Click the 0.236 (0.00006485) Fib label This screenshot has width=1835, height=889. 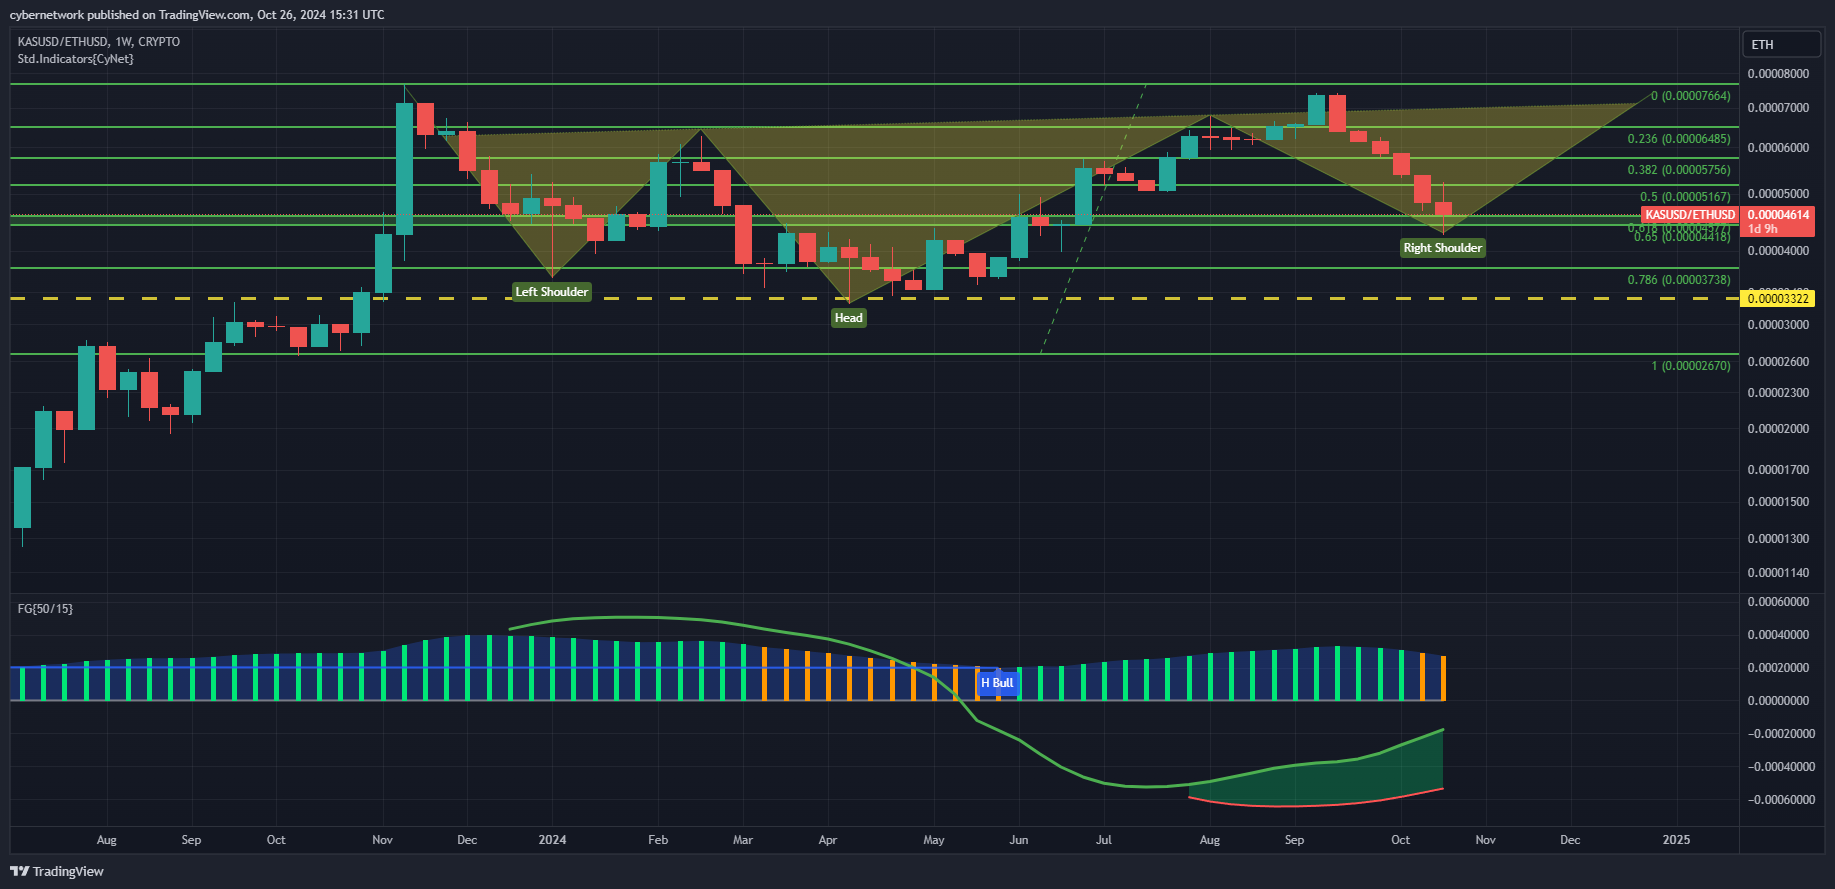point(1679,139)
